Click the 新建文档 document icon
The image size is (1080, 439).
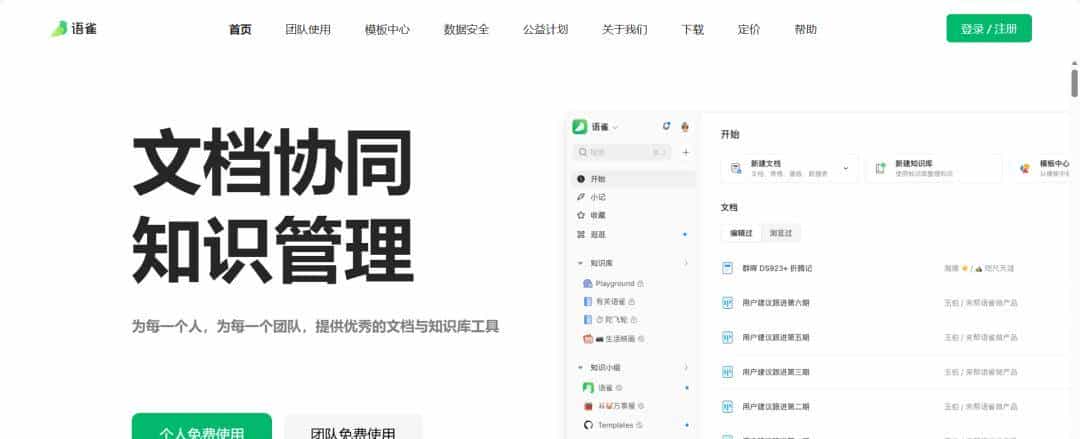(x=736, y=168)
